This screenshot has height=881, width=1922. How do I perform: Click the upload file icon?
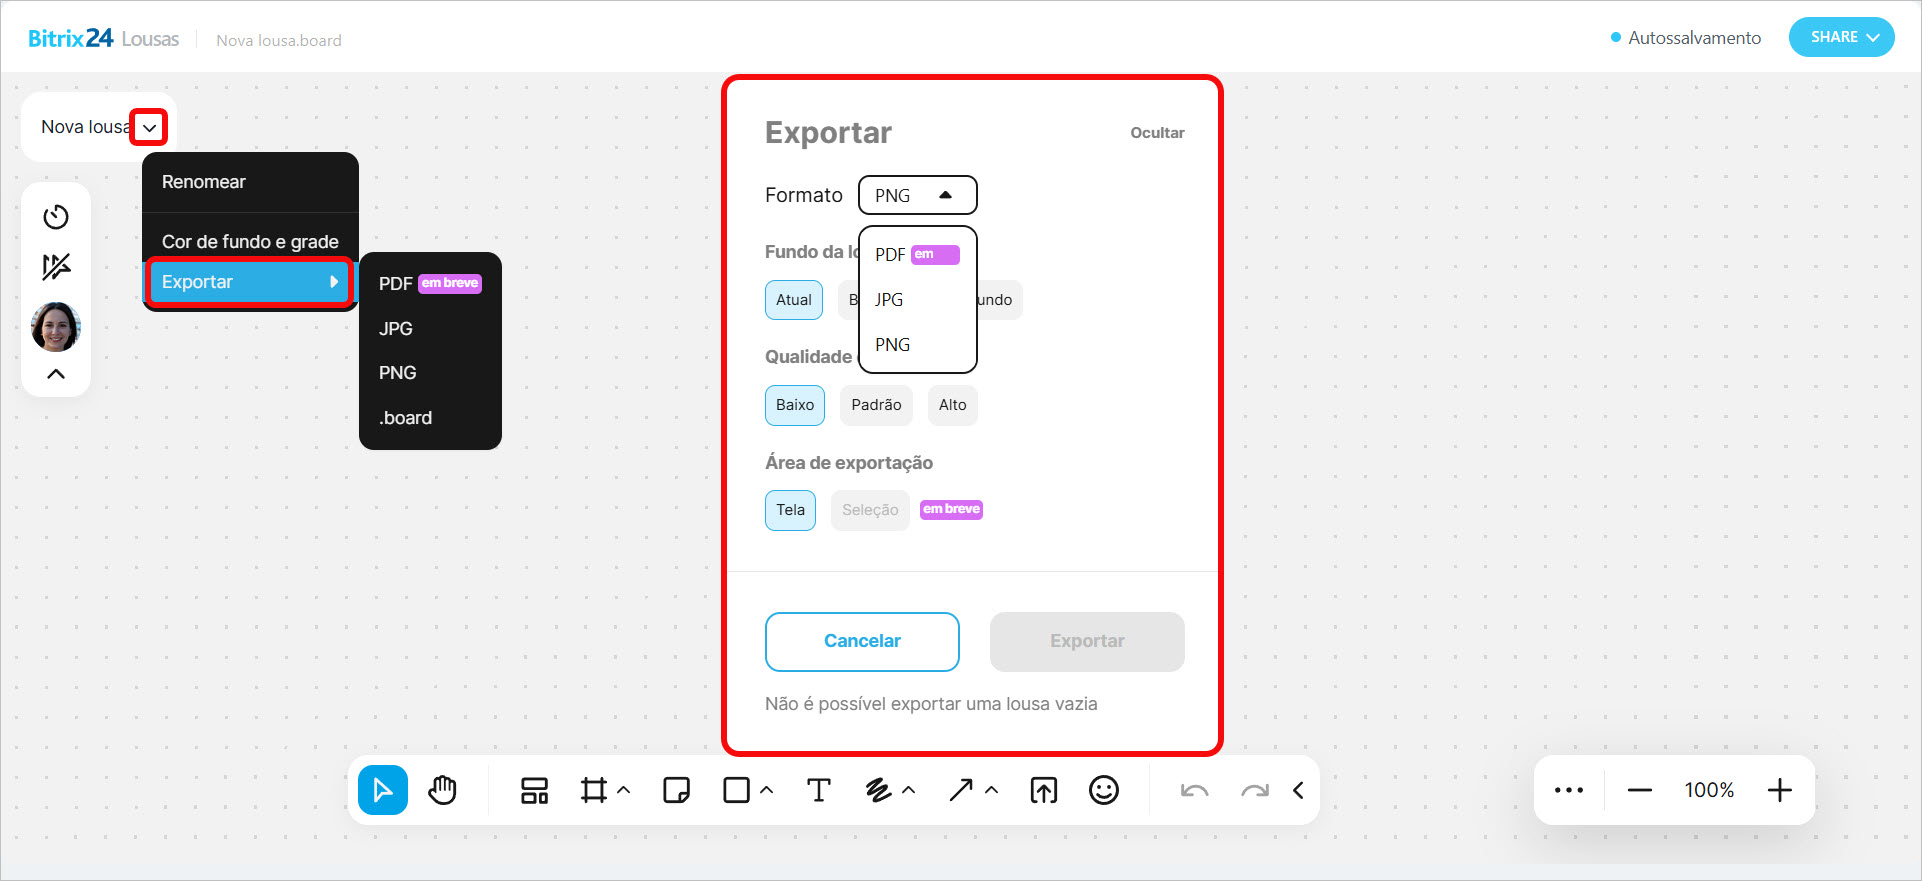click(1043, 790)
